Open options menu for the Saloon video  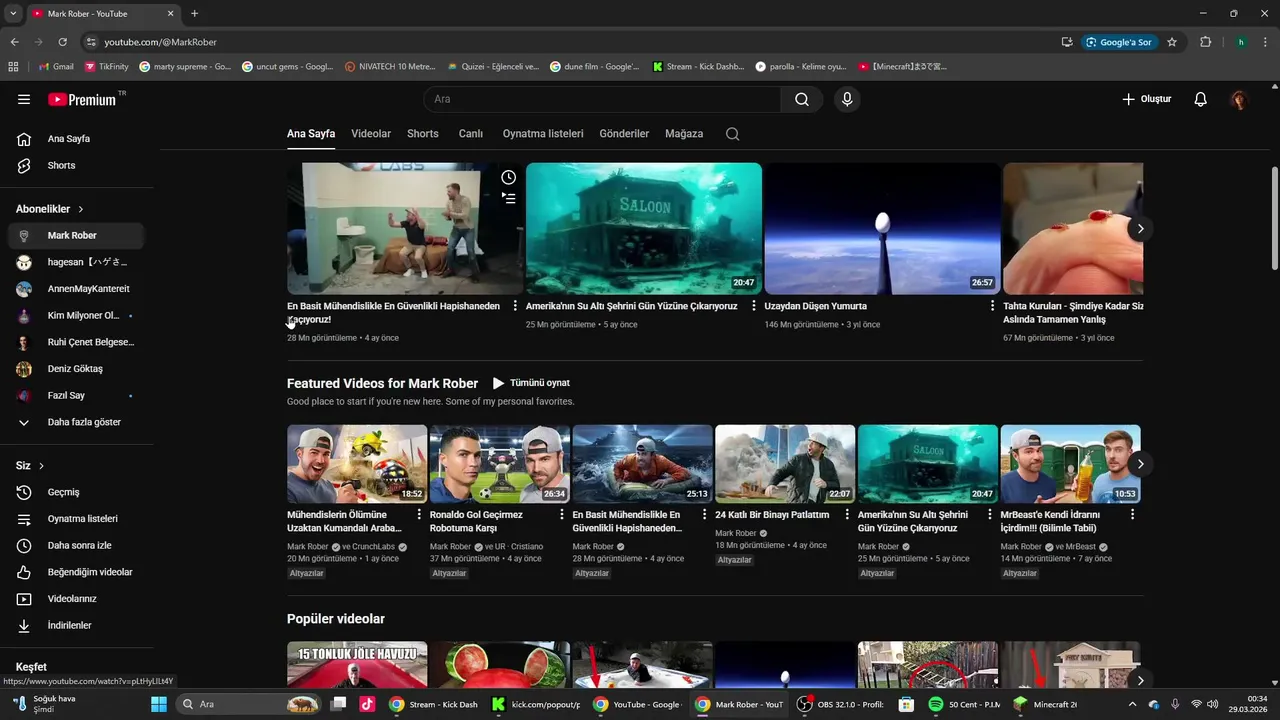click(x=754, y=306)
